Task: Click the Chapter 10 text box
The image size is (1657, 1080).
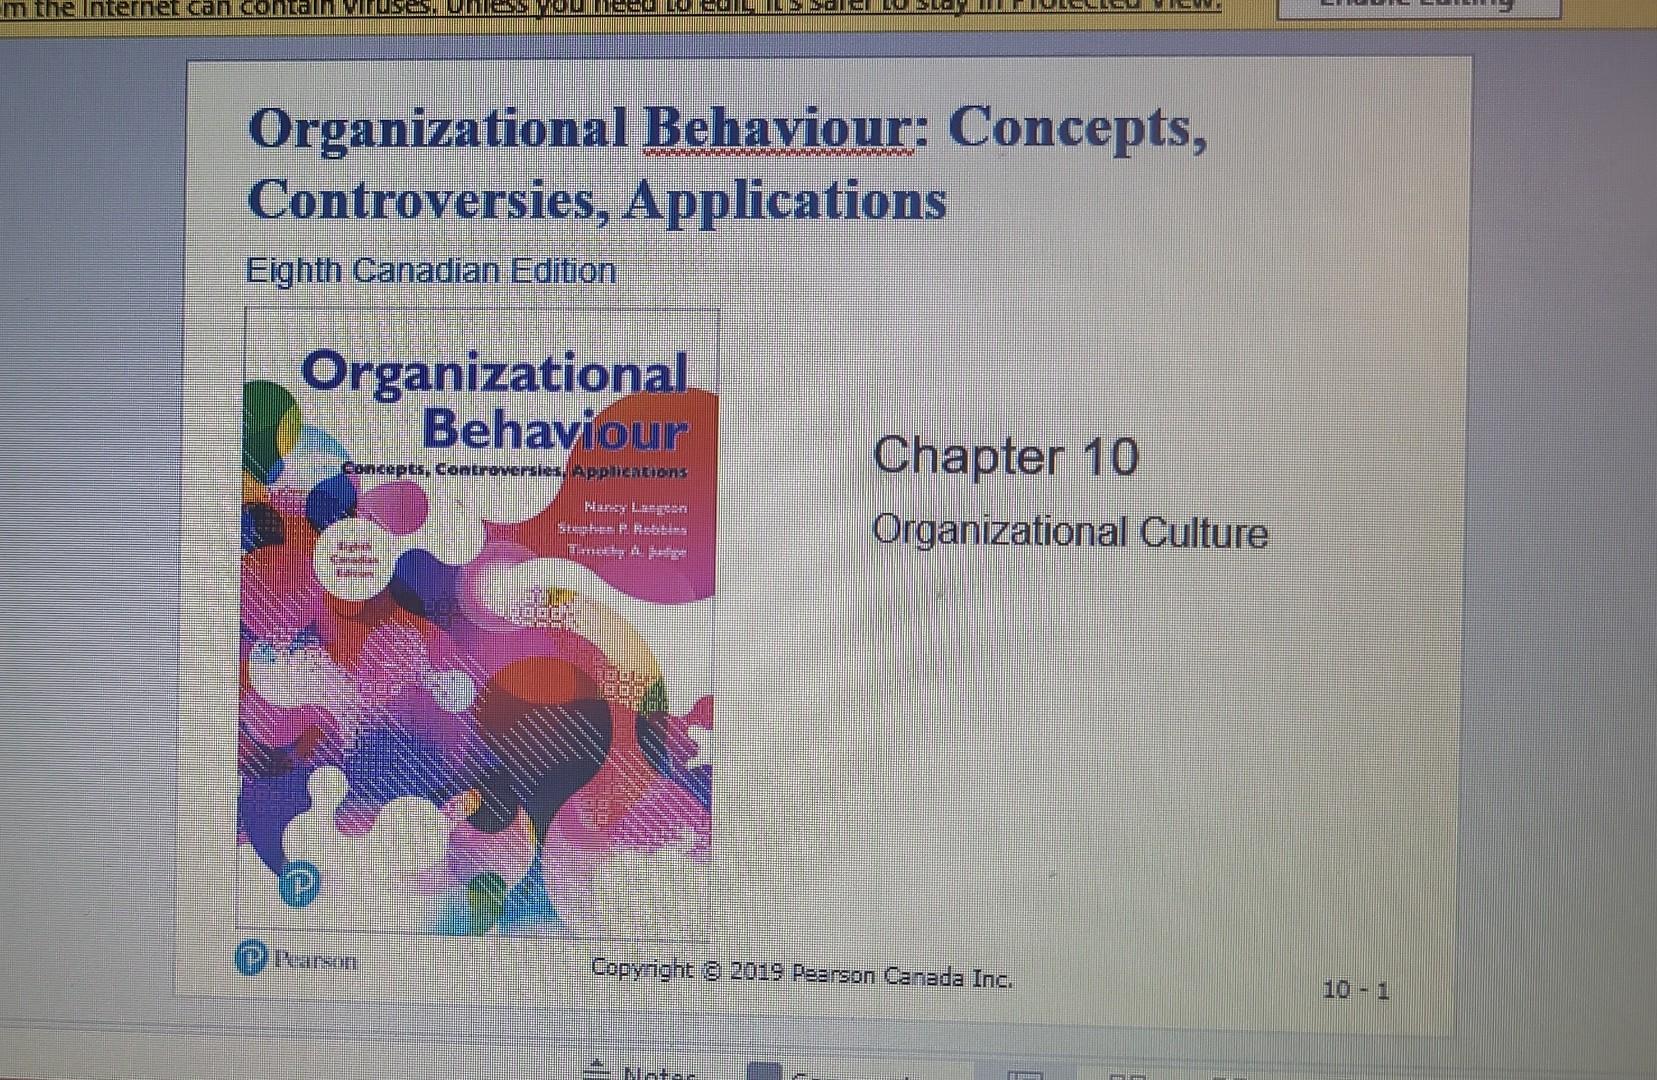Action: tap(1003, 458)
